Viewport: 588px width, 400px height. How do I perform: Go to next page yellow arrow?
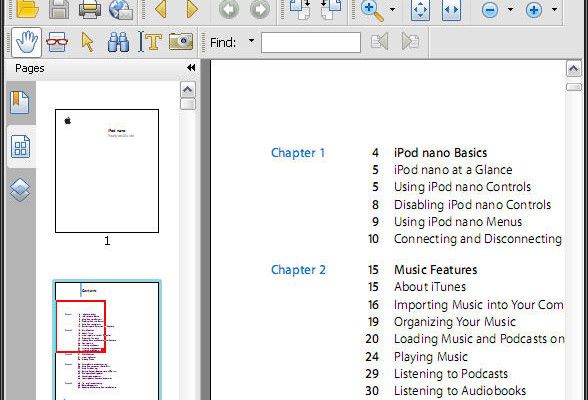192,9
